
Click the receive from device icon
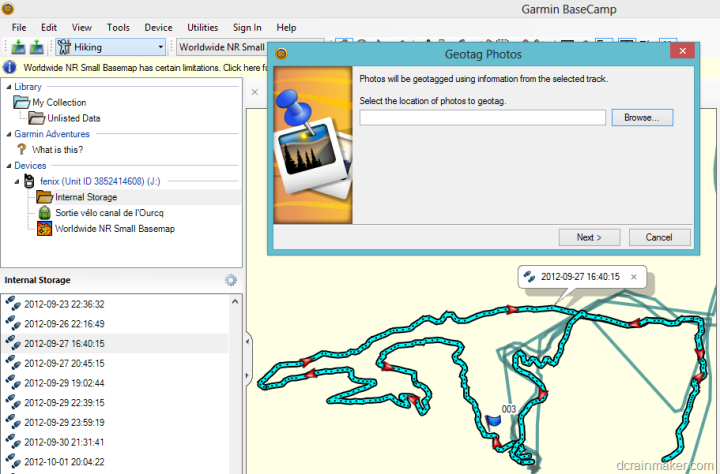pos(36,47)
